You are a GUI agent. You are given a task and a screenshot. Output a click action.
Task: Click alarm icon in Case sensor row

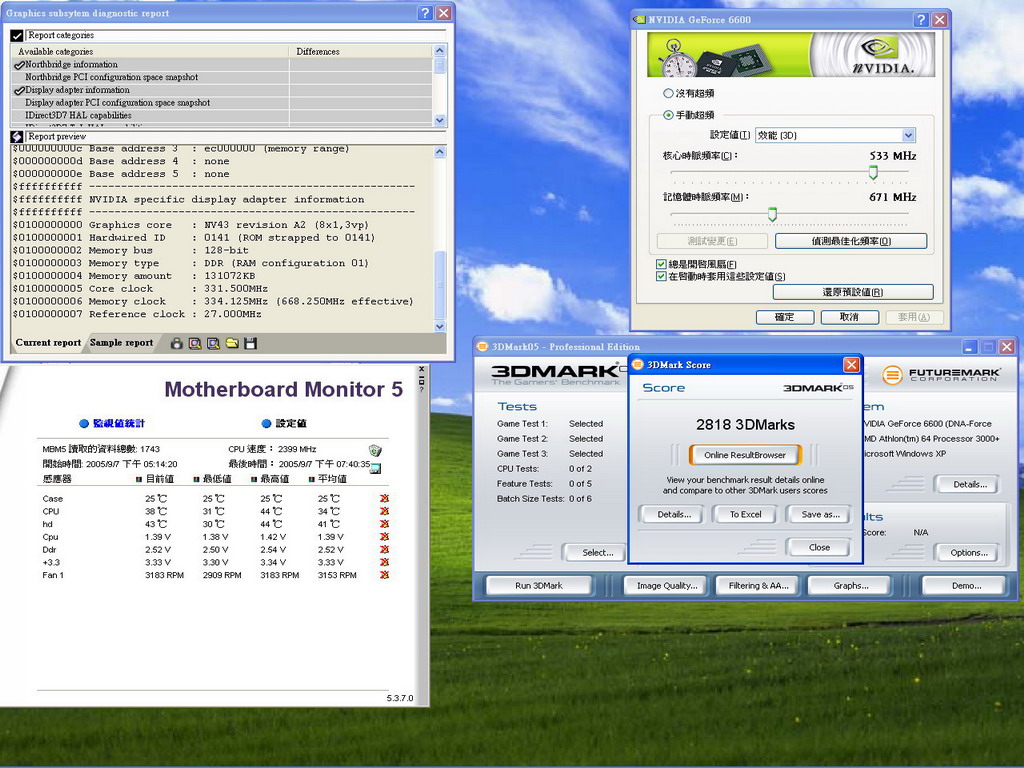pos(384,498)
